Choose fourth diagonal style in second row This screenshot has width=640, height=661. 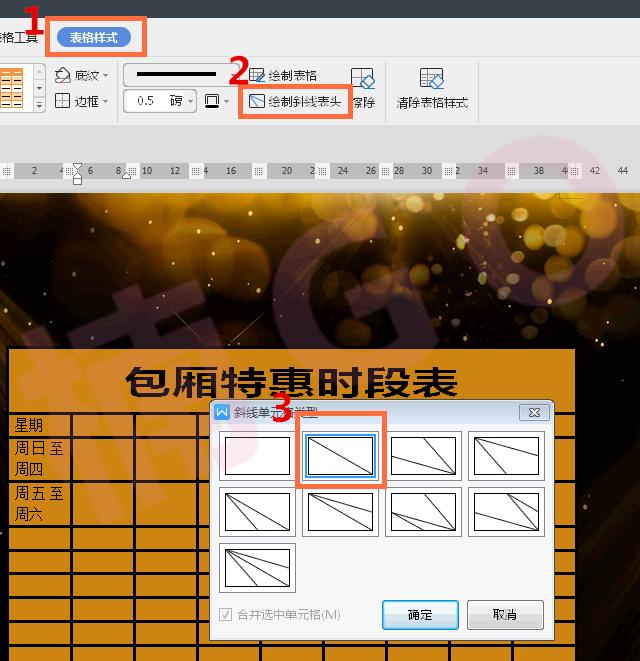point(506,512)
